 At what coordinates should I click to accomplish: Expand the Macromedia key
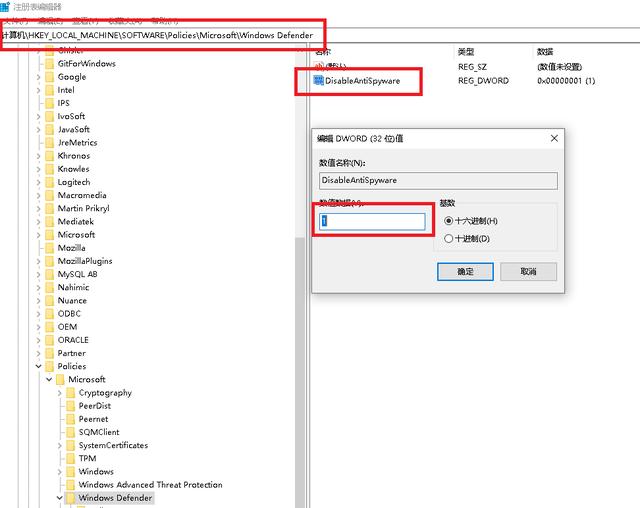point(38,195)
